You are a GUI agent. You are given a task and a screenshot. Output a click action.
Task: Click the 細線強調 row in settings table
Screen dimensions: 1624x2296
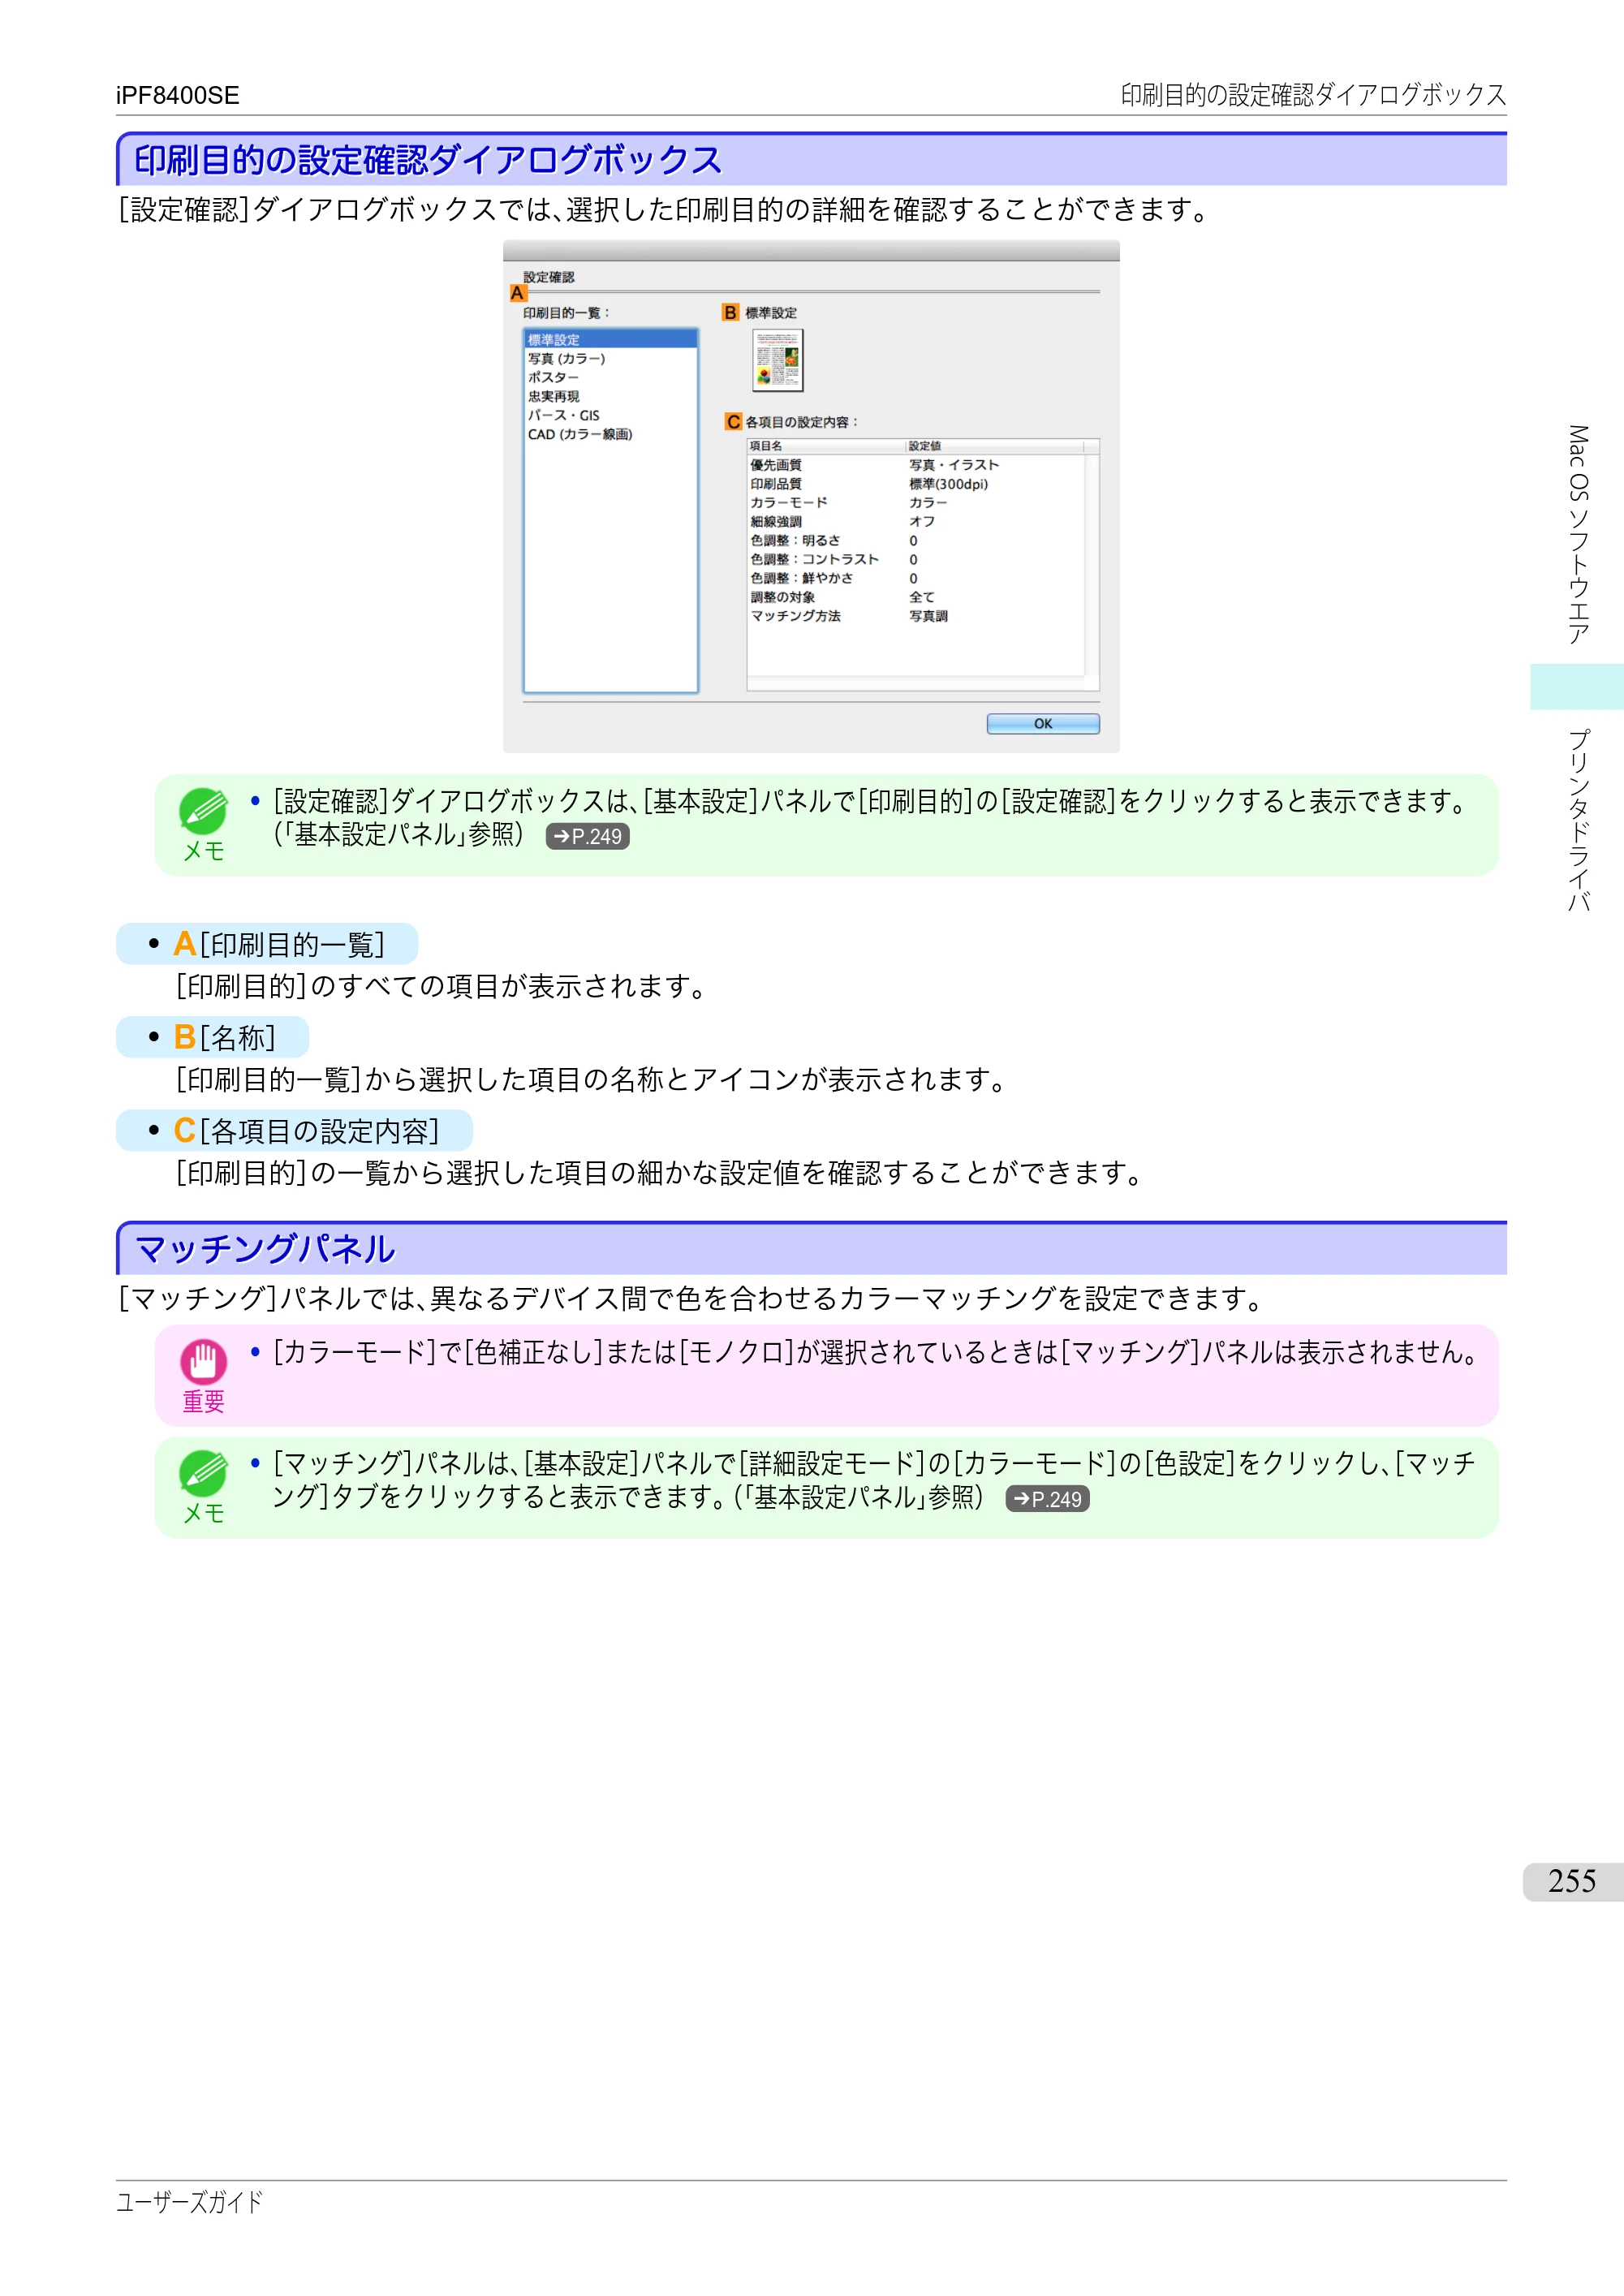pos(915,522)
